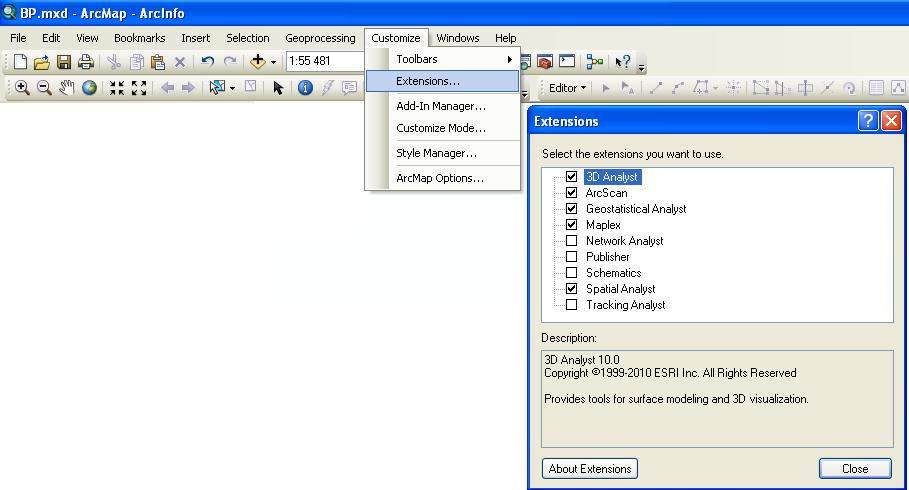Go back to previous extent
Image resolution: width=909 pixels, height=490 pixels.
click(x=168, y=88)
